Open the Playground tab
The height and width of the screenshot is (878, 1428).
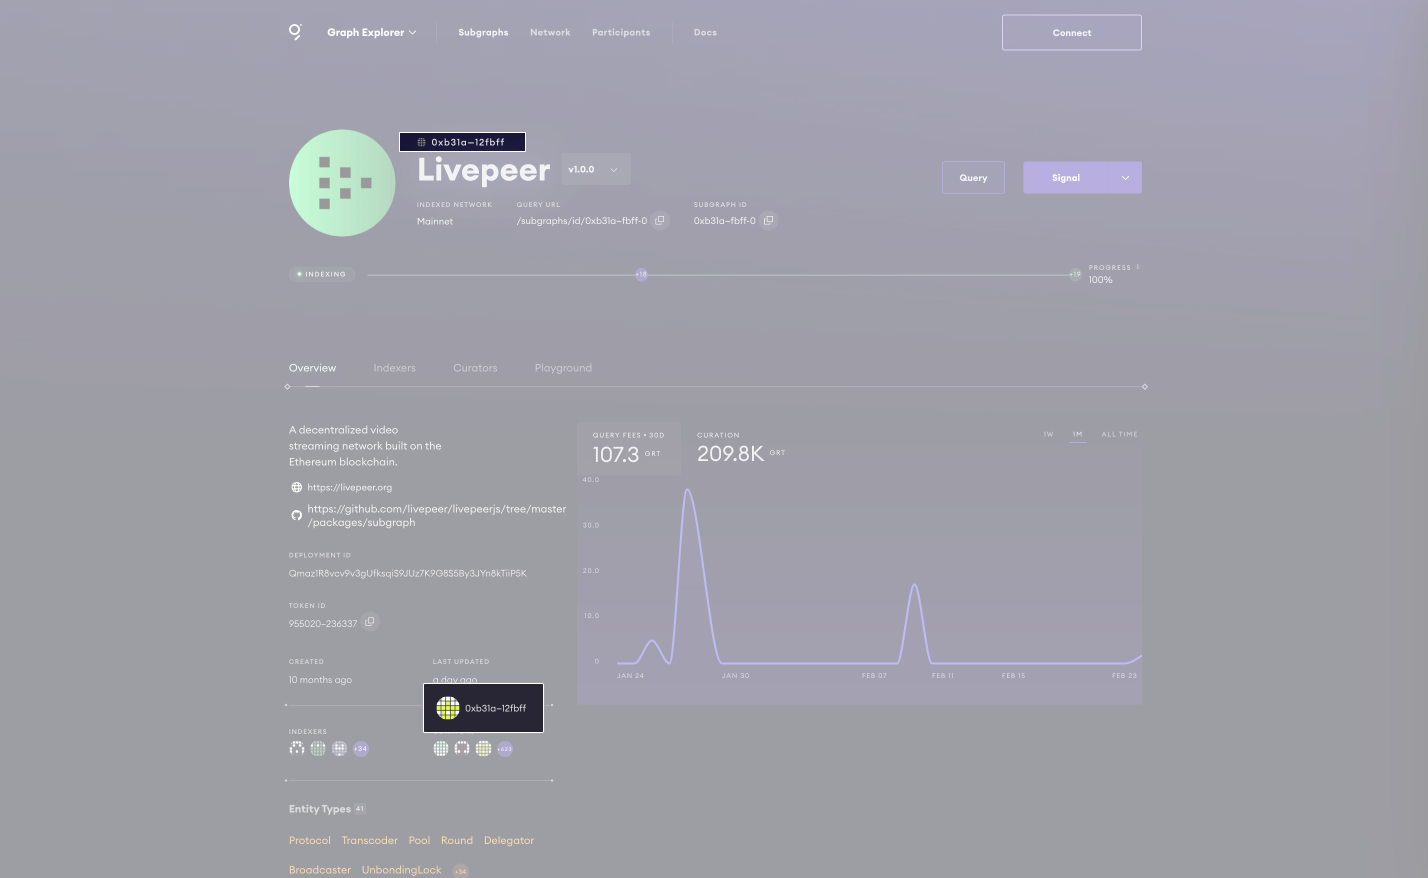563,368
